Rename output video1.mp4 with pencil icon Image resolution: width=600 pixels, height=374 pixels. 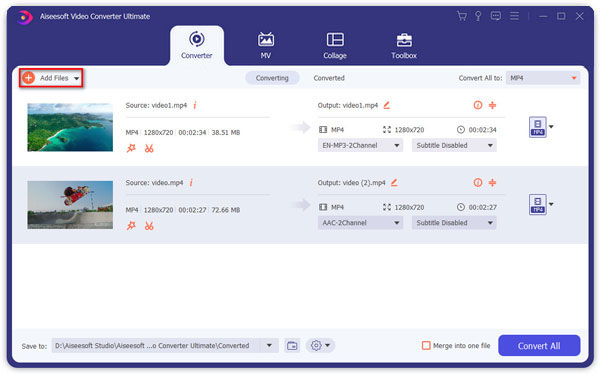[386, 105]
